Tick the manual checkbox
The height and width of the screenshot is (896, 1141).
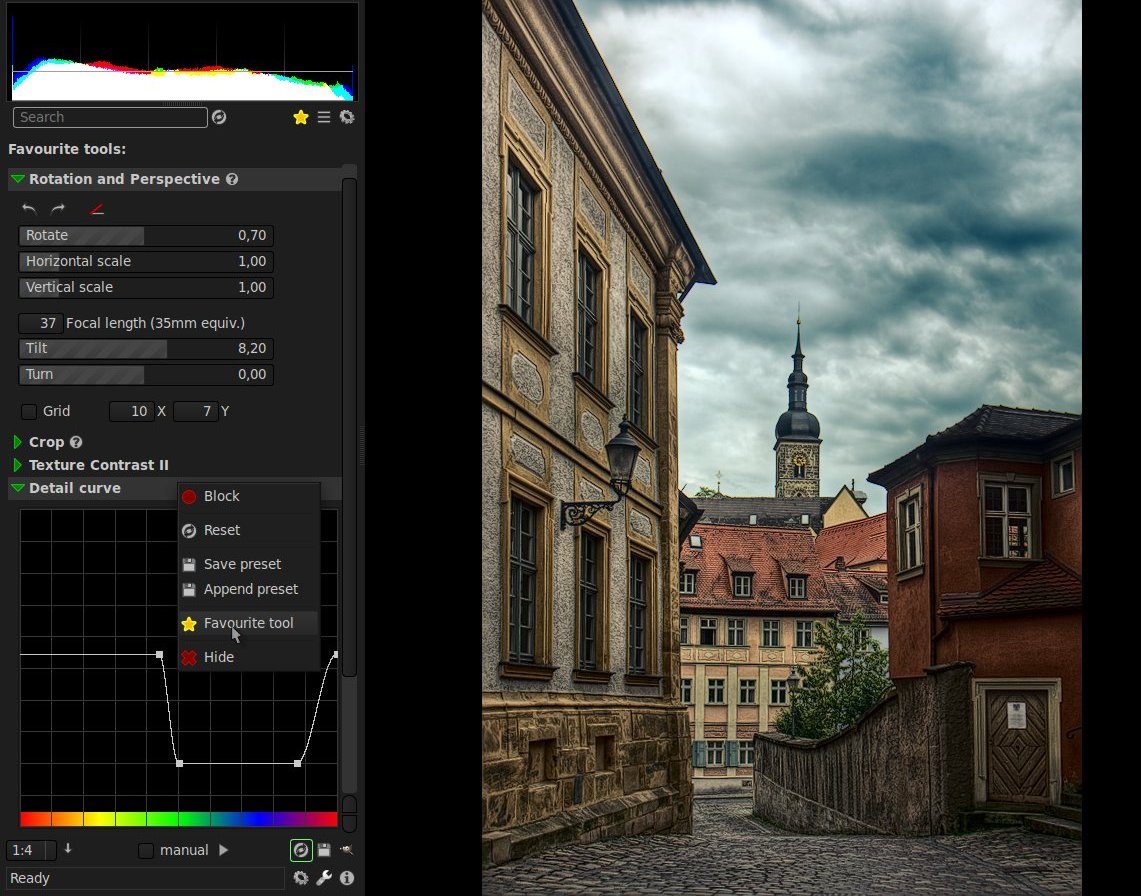click(x=146, y=850)
